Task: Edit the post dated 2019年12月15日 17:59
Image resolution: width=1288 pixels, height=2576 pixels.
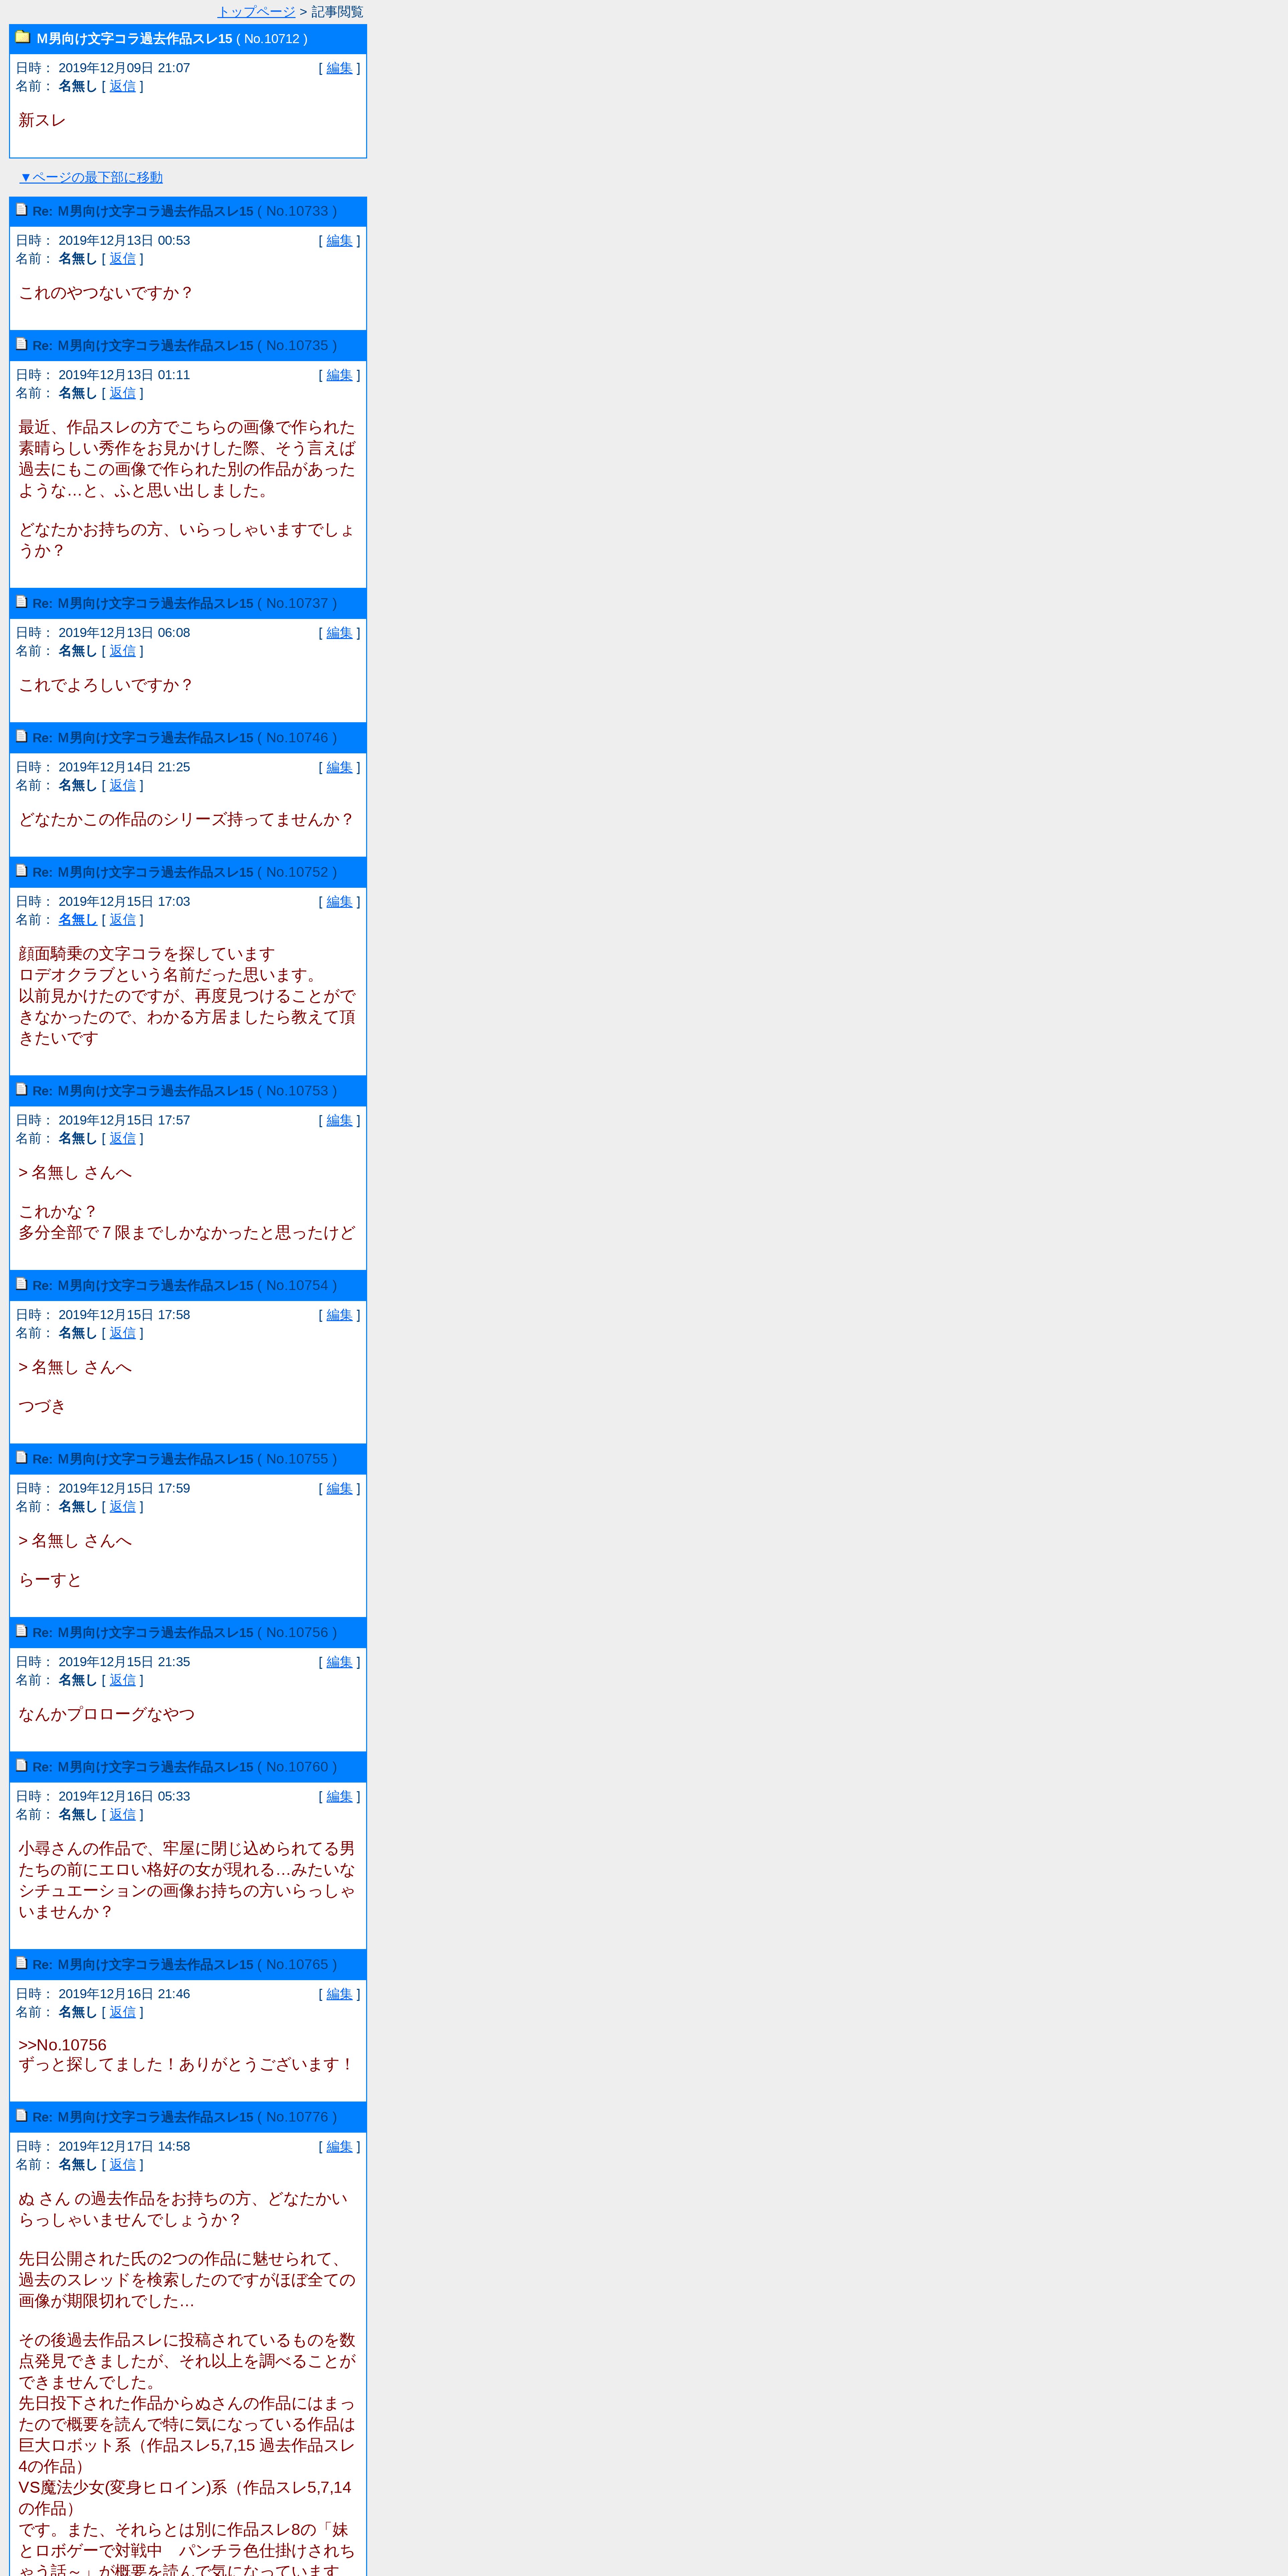Action: pos(339,1488)
